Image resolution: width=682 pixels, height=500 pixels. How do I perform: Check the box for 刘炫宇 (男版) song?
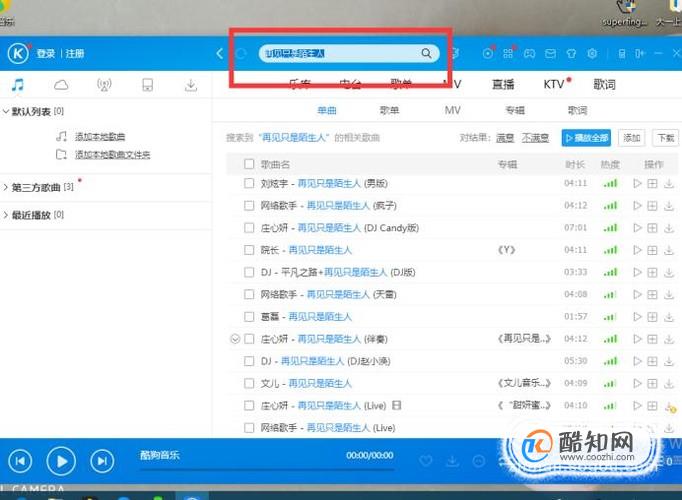click(249, 183)
